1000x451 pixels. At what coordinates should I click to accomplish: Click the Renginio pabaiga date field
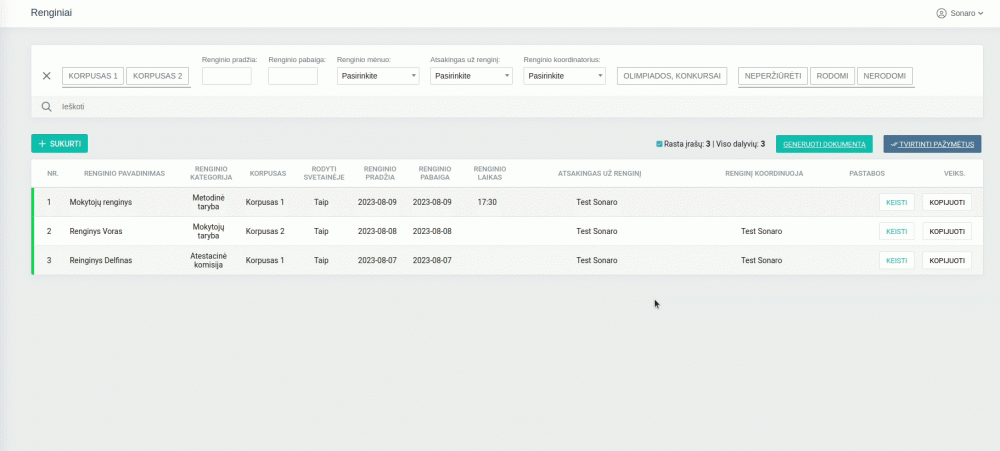[293, 76]
